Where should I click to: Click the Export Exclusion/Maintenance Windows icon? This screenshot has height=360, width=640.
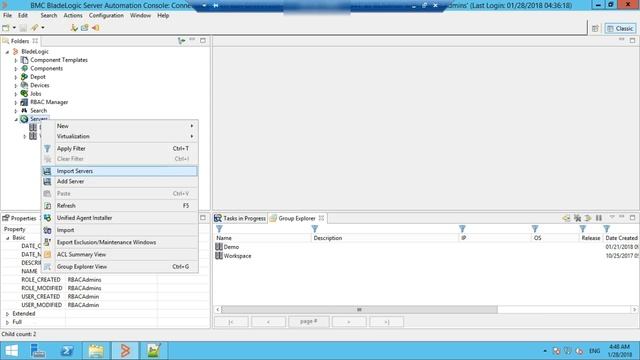pyautogui.click(x=47, y=242)
